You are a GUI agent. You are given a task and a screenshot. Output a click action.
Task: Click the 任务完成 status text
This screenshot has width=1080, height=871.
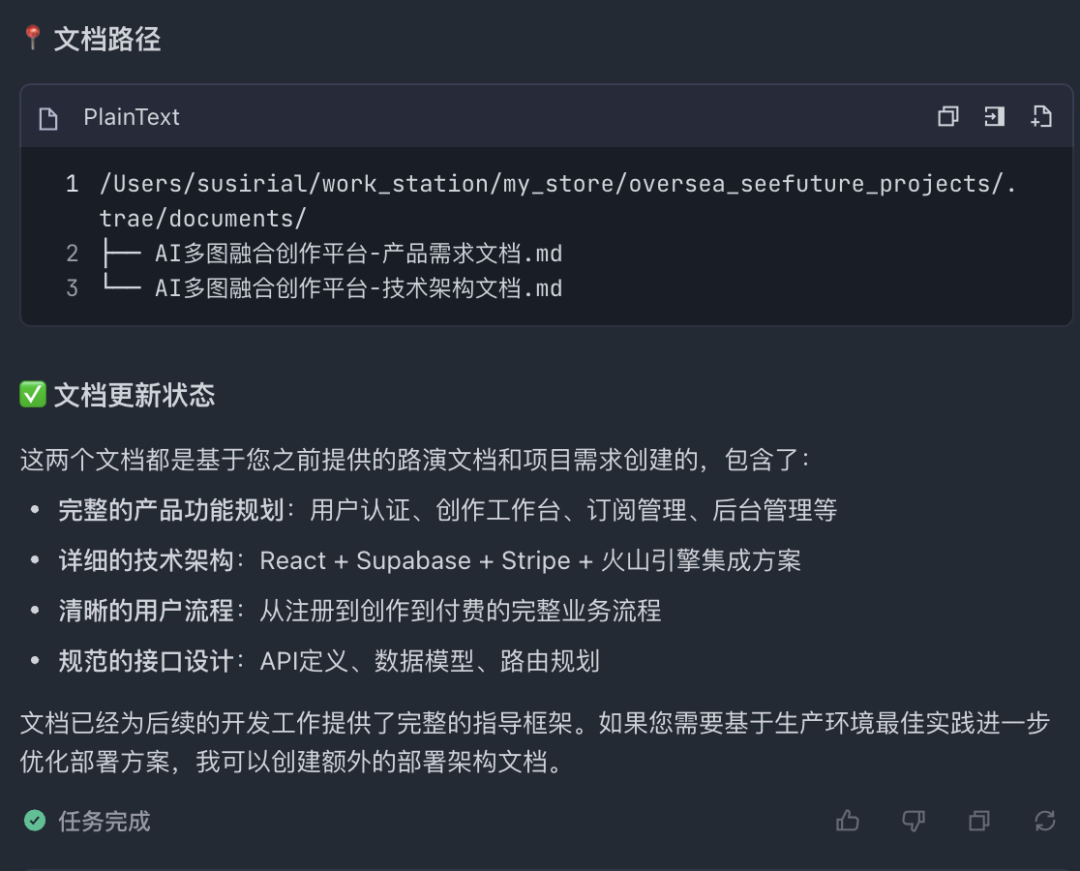(x=104, y=821)
